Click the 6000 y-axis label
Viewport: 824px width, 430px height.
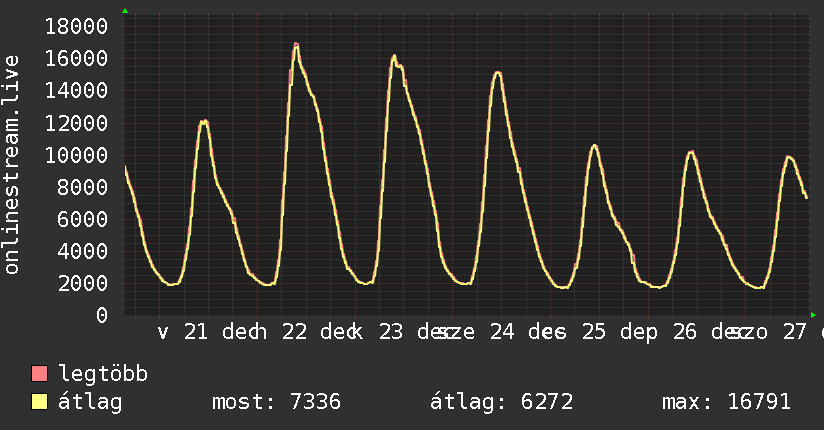point(83,219)
